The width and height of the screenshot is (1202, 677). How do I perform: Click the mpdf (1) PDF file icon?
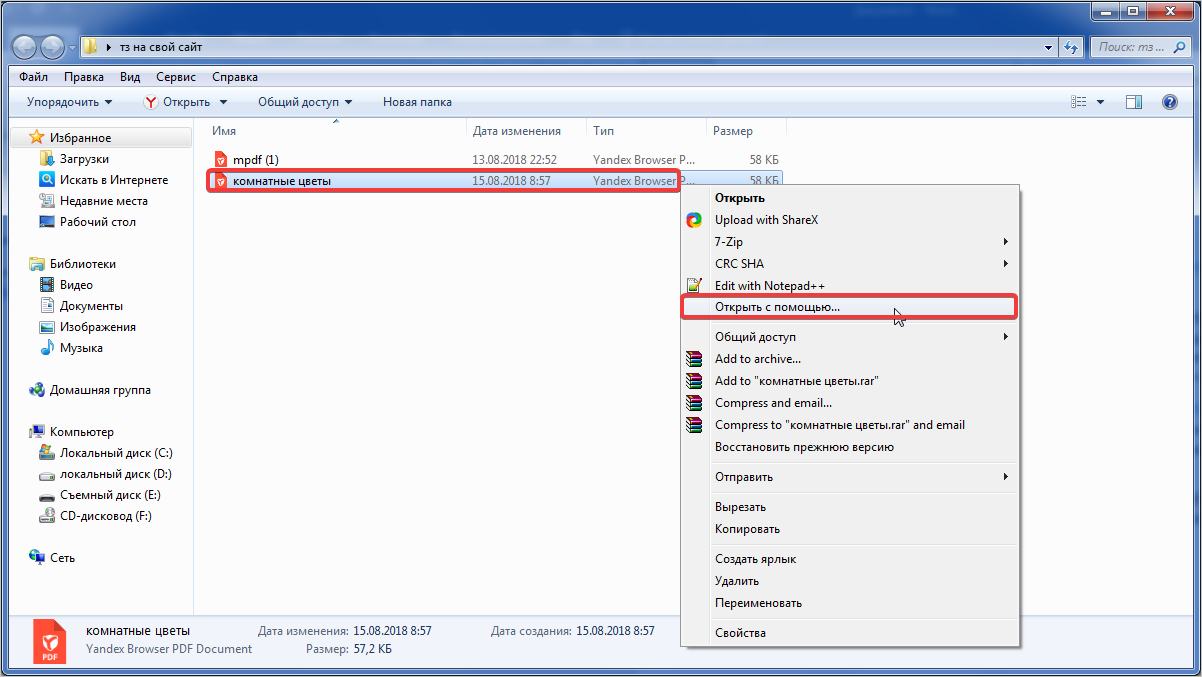tap(221, 160)
